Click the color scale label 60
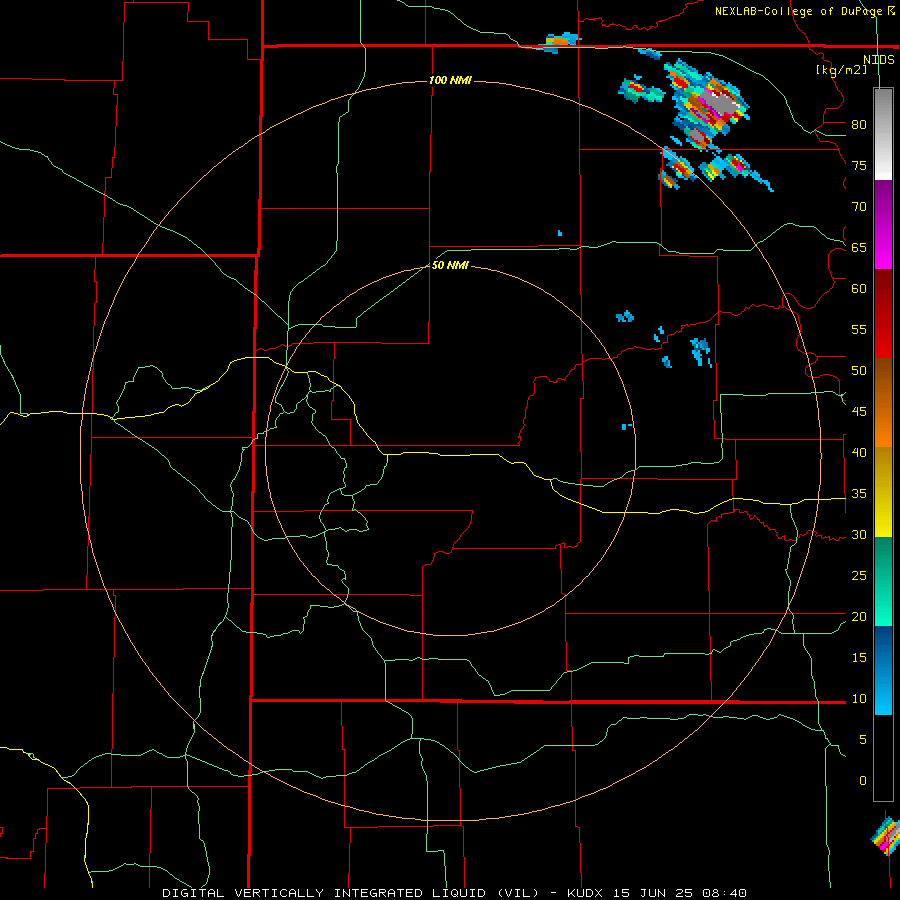 pyautogui.click(x=859, y=289)
